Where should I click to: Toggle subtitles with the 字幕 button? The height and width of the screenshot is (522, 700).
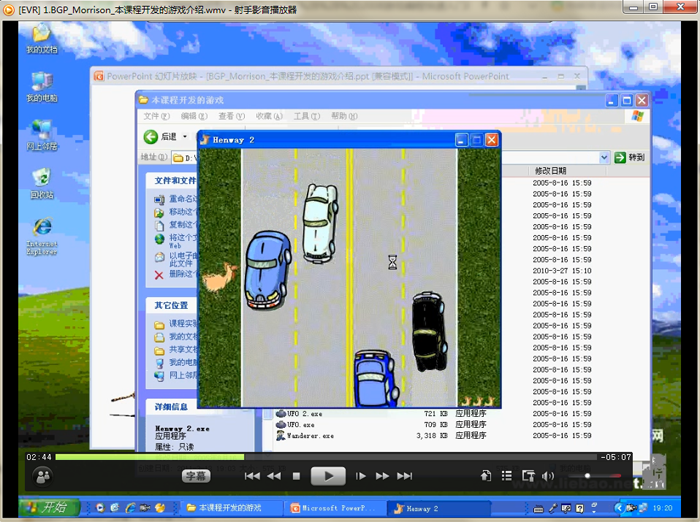click(x=196, y=476)
